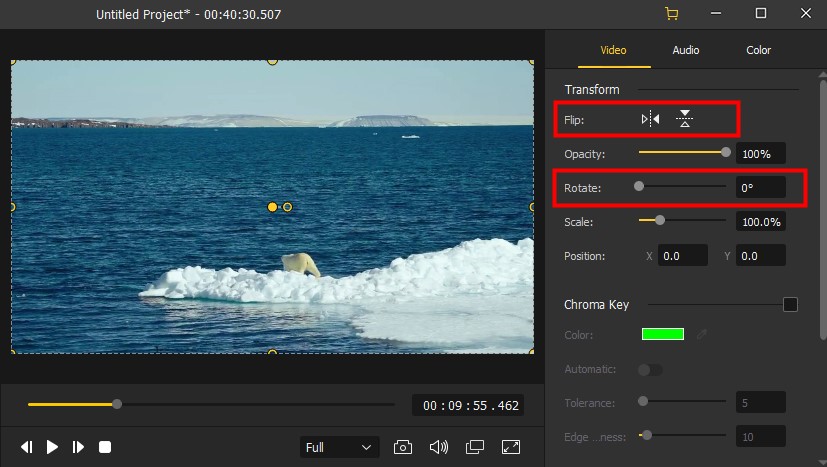The image size is (827, 467).
Task: Open the shopping cart purchase icon
Action: coord(671,14)
